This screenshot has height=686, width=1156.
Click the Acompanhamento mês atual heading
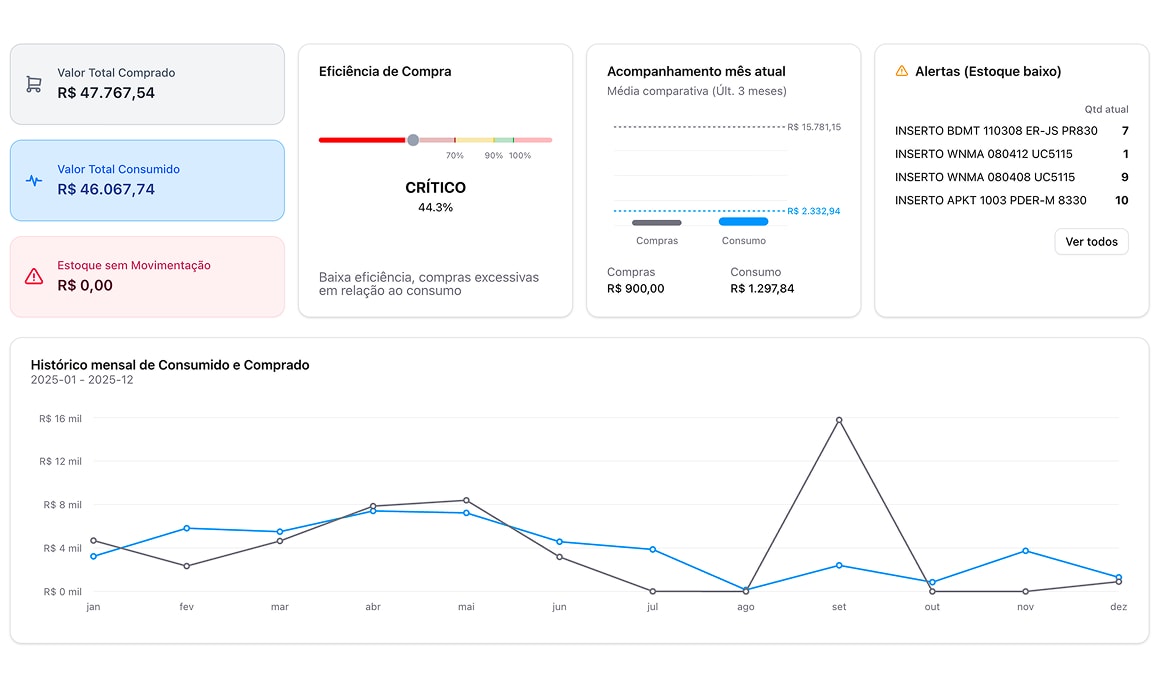(x=696, y=72)
